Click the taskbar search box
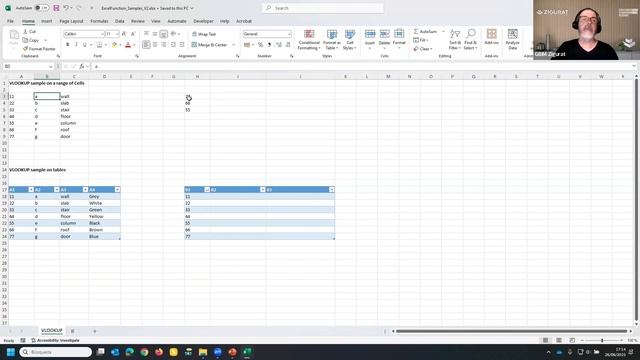Screen dimensions: 640x360 coord(56,352)
